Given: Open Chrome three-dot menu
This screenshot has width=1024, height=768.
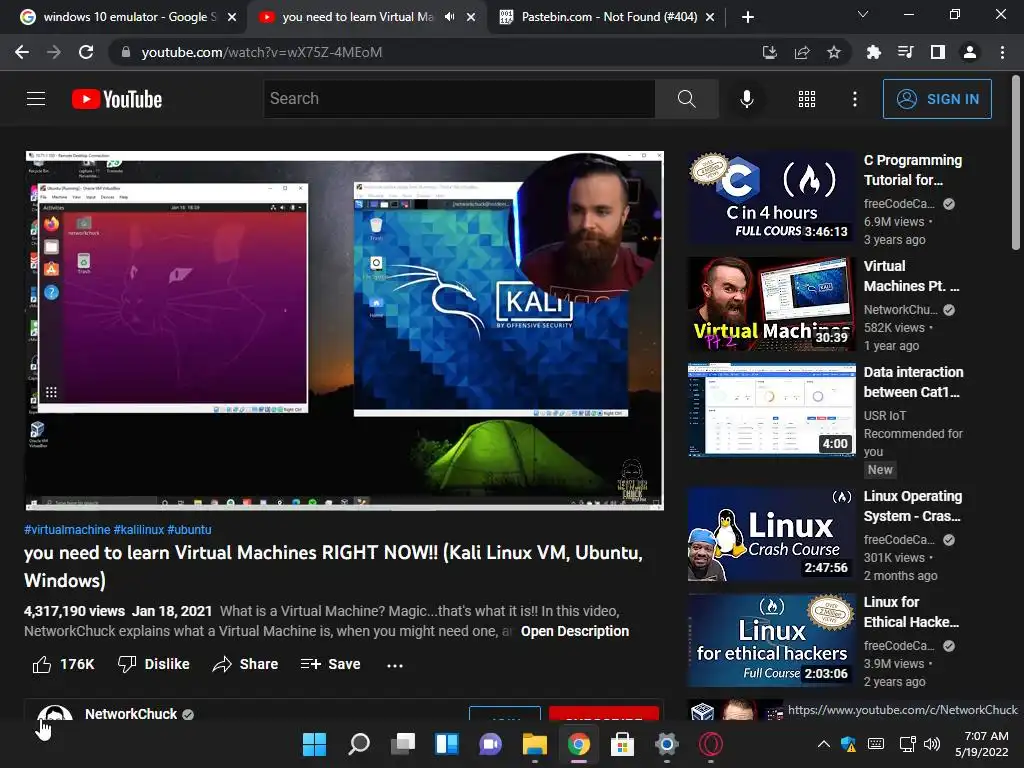Looking at the screenshot, I should click(x=1002, y=52).
